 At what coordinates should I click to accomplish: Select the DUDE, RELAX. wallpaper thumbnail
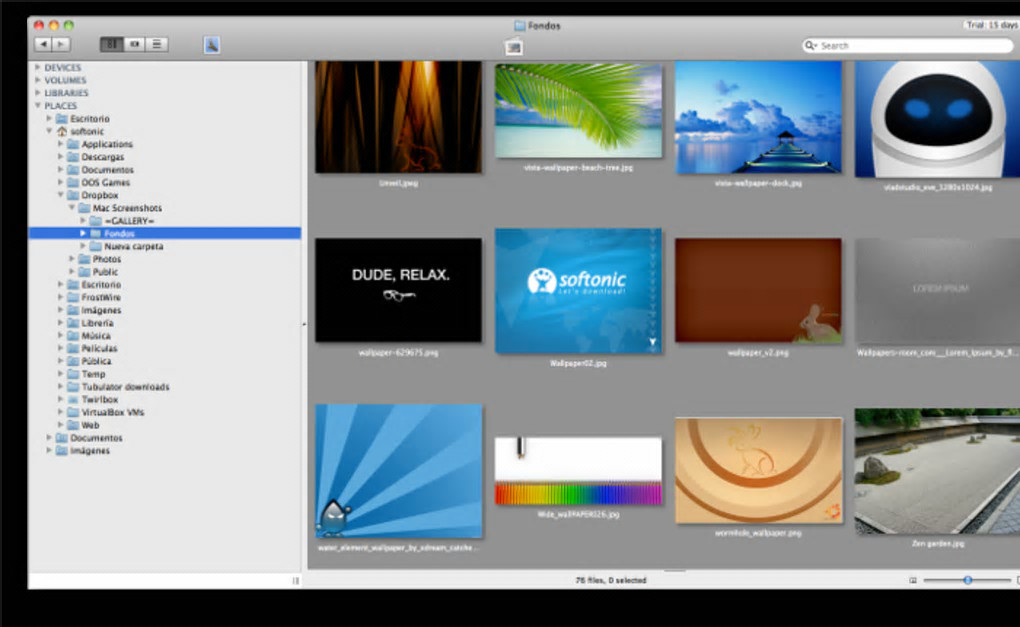click(x=398, y=290)
